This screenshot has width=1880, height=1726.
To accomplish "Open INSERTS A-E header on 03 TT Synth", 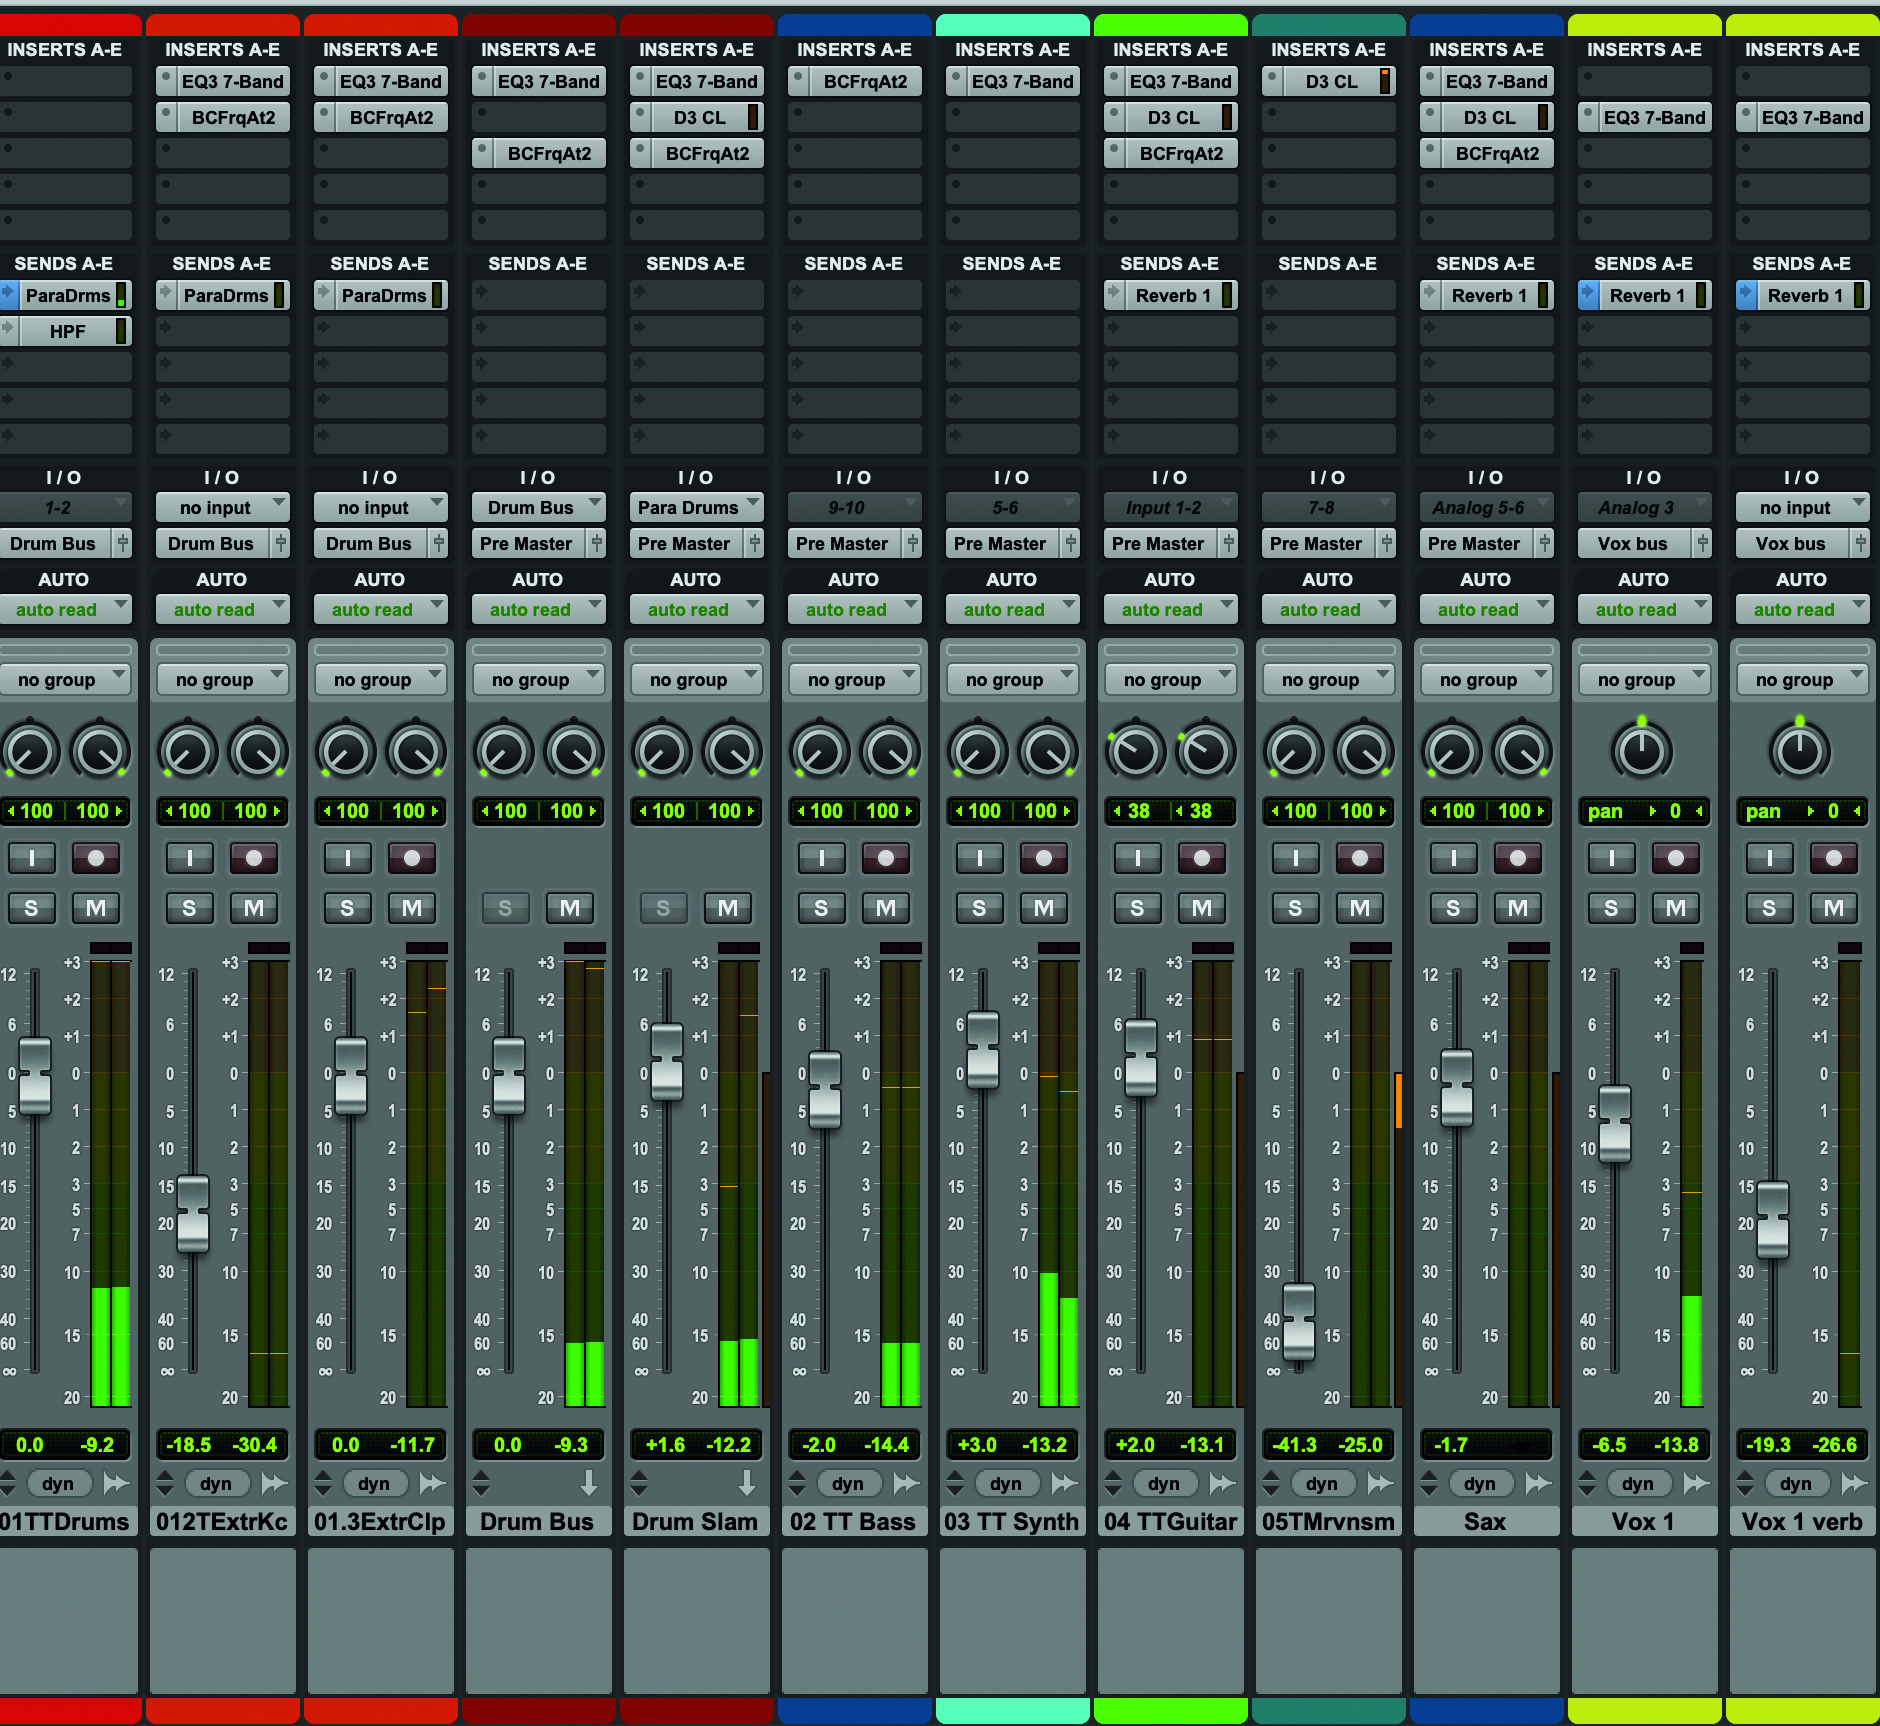I will coord(1012,49).
